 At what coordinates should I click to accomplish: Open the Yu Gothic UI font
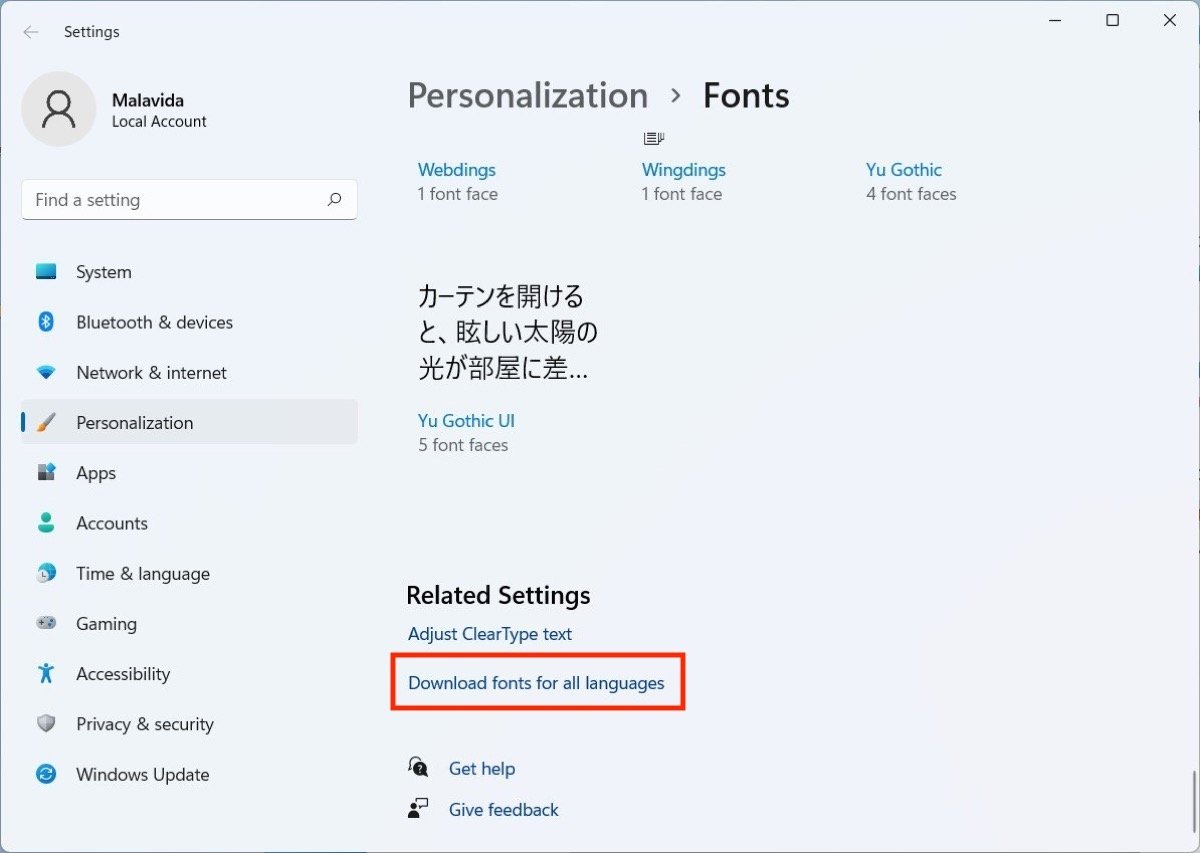[x=467, y=421]
